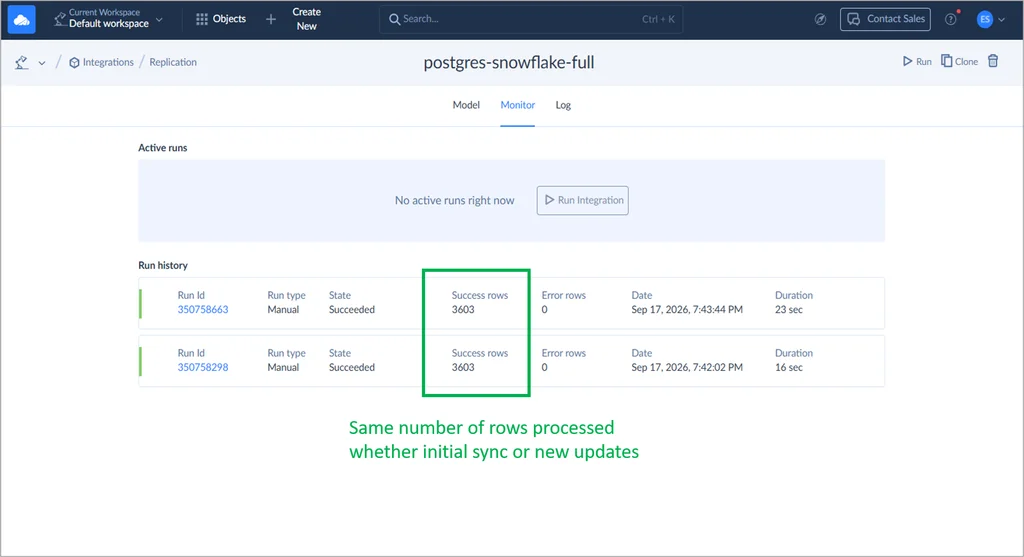Click the Replication breadcrumb

click(172, 62)
